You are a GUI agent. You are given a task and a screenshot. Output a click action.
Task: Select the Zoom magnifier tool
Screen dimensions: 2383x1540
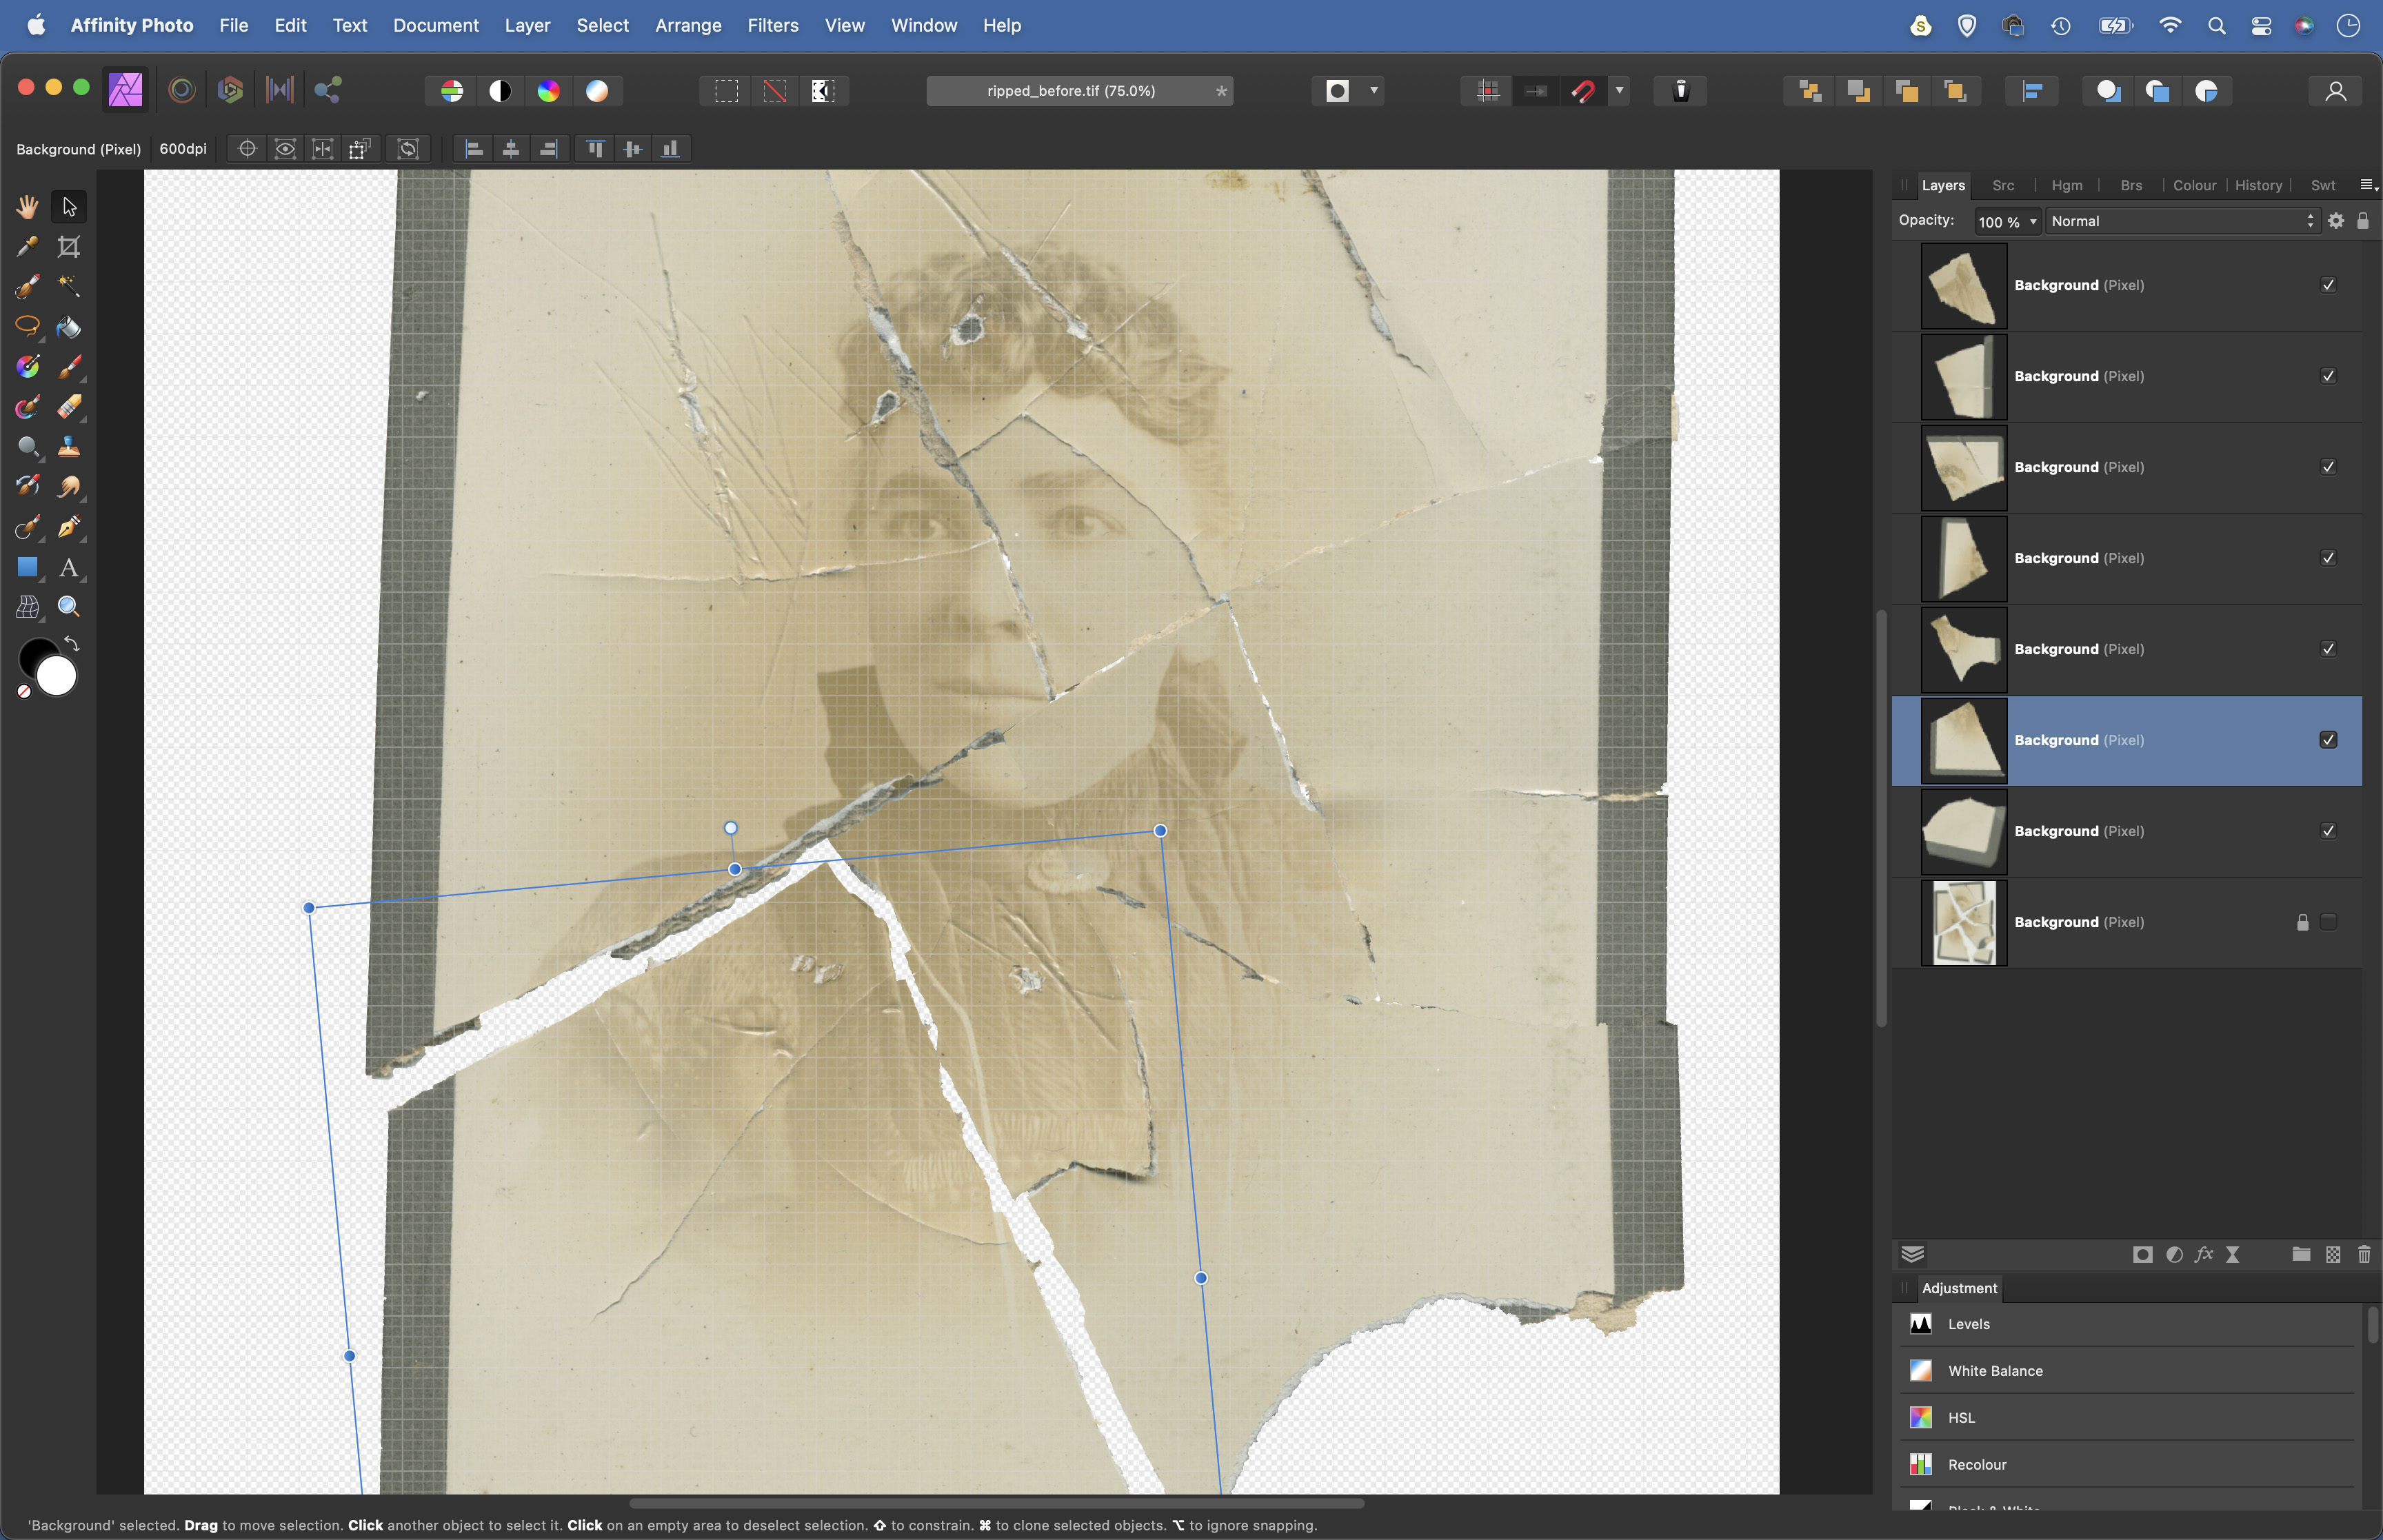pyautogui.click(x=69, y=607)
